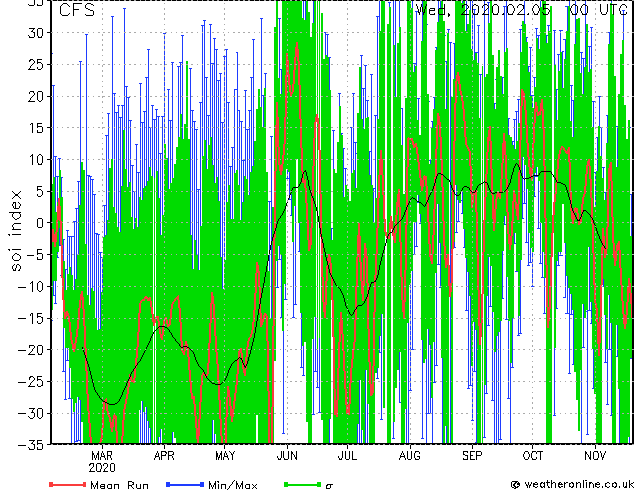The height and width of the screenshot is (490, 634).
Task: Click the APR month label
Action: coord(164,456)
